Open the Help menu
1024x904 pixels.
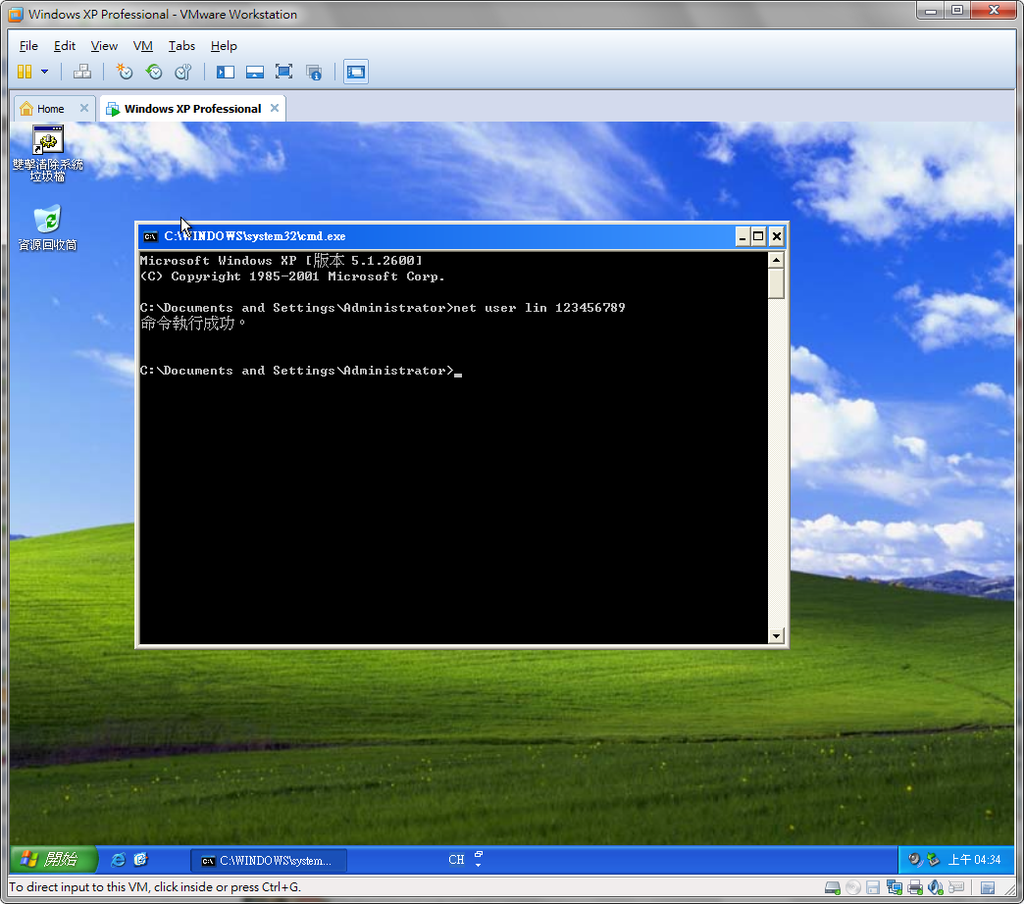(x=223, y=46)
